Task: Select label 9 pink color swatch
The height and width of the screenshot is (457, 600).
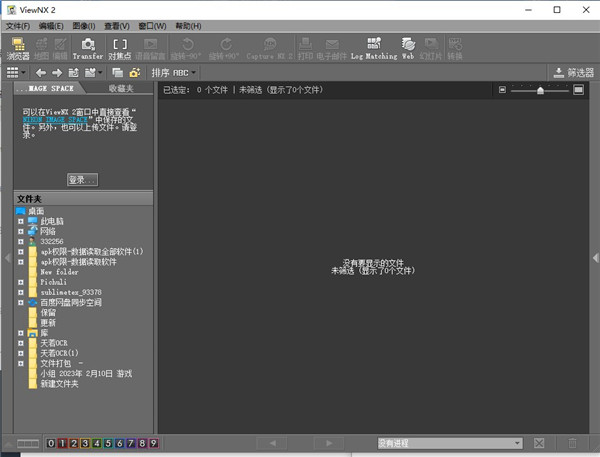Action: [x=153, y=443]
